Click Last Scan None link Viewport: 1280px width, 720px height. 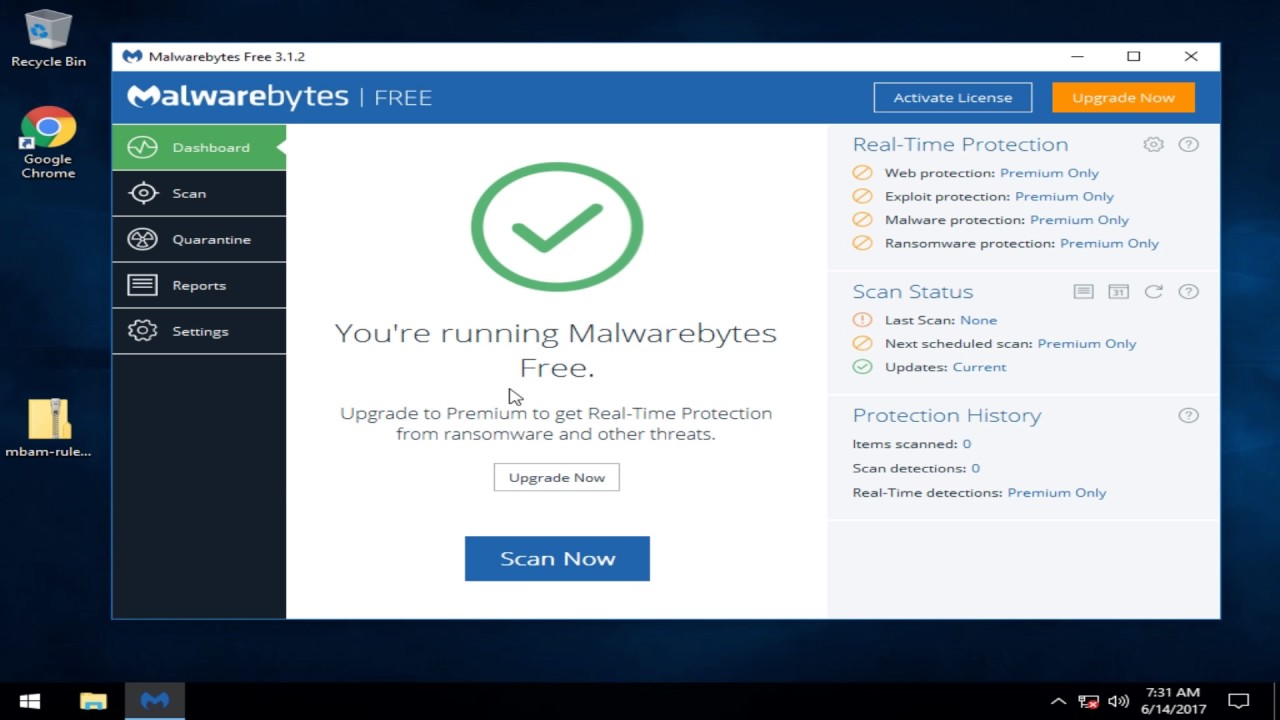[x=978, y=320]
